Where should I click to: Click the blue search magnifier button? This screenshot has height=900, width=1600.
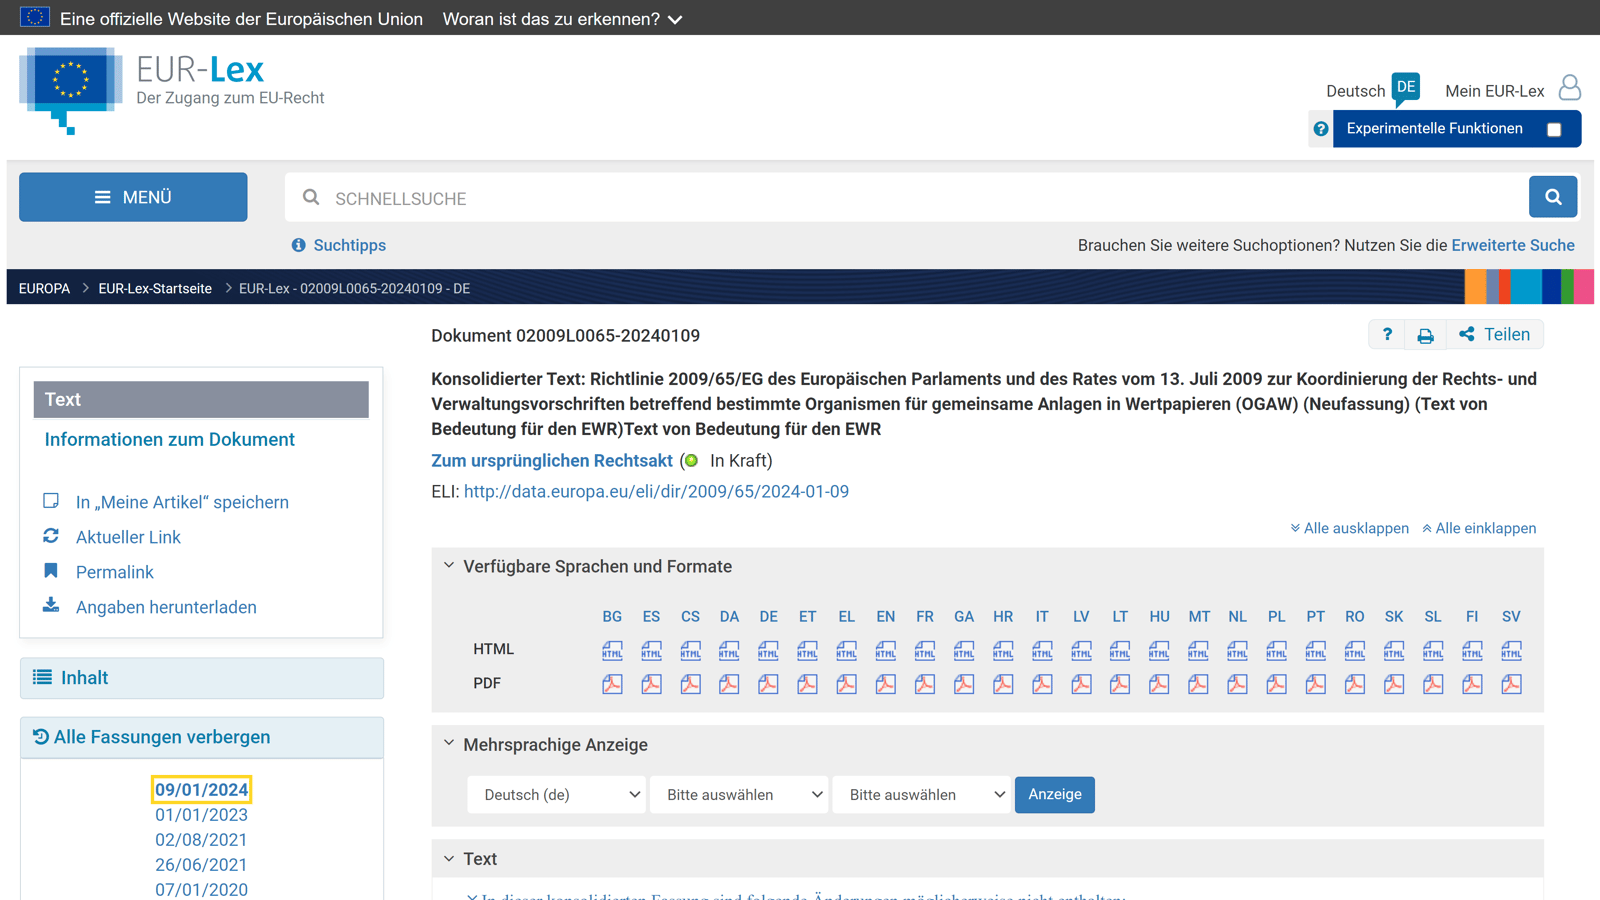coord(1552,197)
